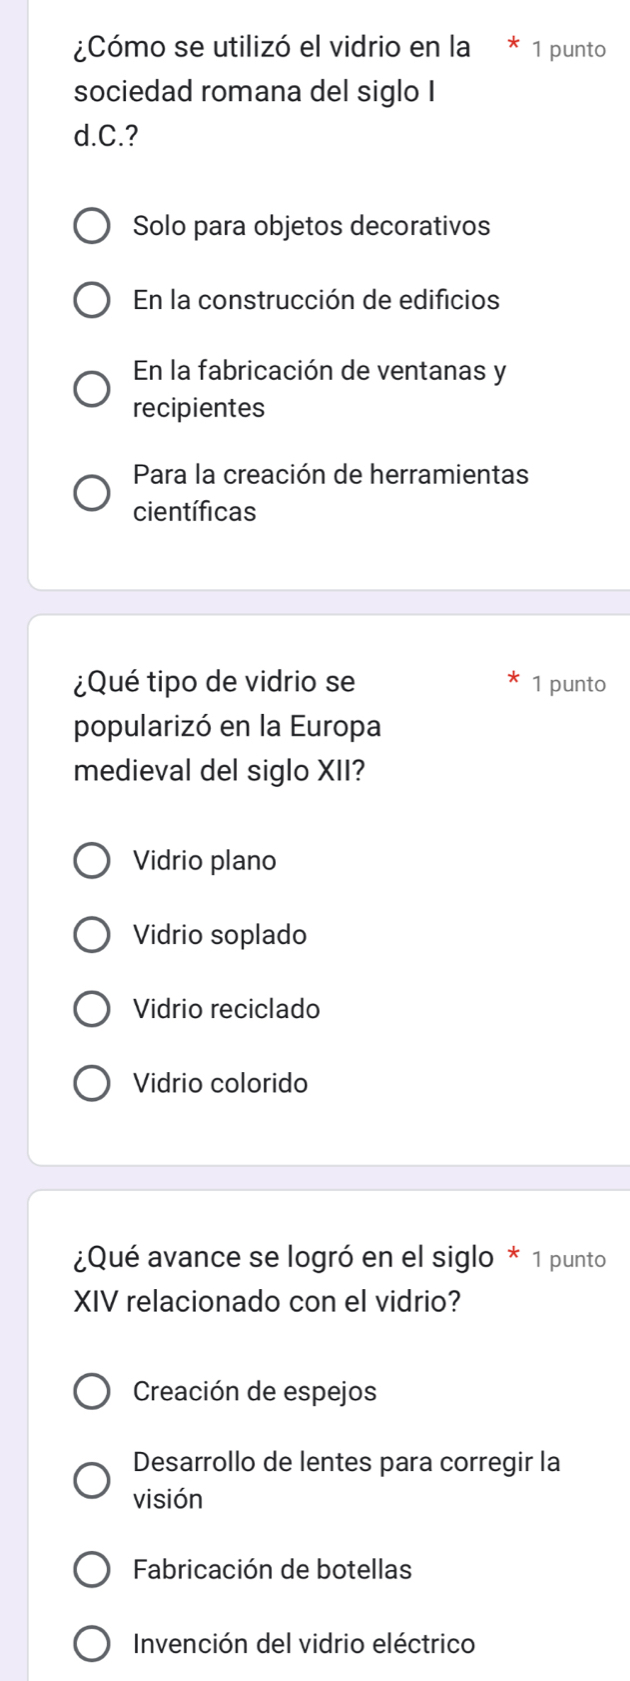Click the medieval Europe siglo XII question text
630x1681 pixels.
(x=227, y=726)
